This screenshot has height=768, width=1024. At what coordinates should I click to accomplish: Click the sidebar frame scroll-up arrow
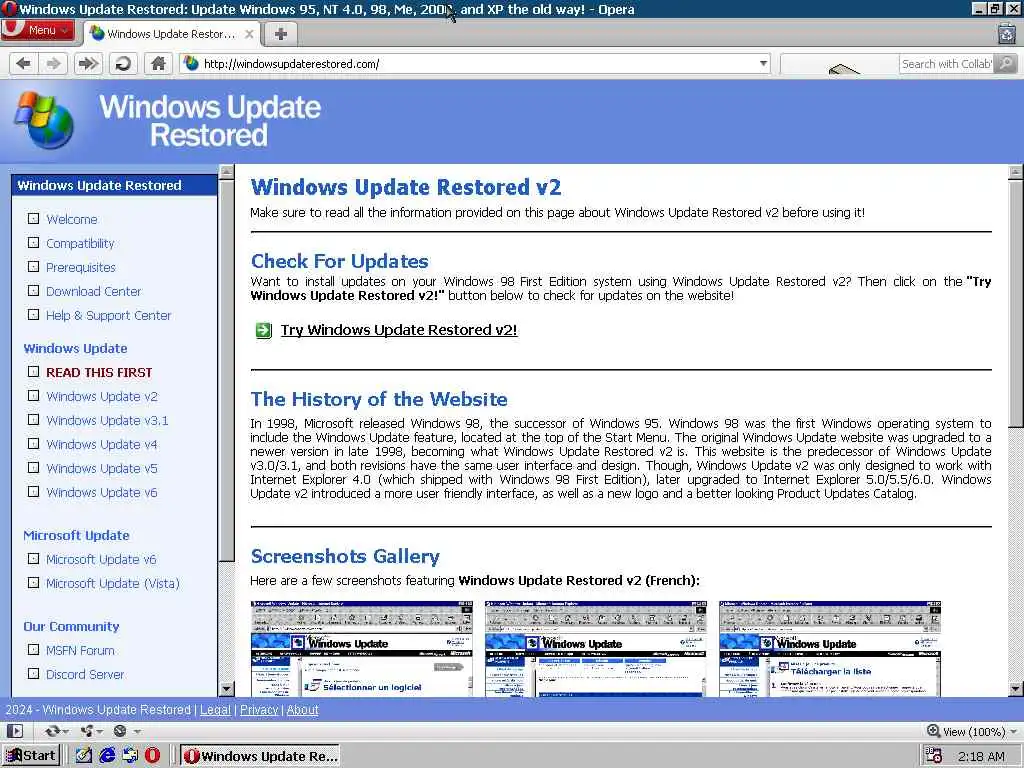tap(227, 173)
